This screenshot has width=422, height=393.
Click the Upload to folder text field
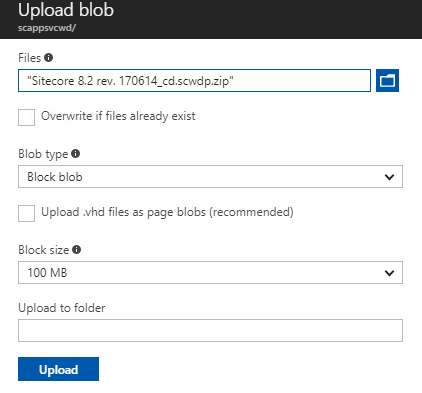[210, 330]
